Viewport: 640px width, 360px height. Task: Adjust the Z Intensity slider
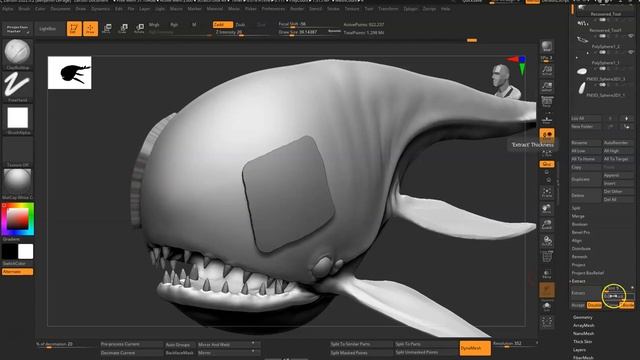click(242, 32)
